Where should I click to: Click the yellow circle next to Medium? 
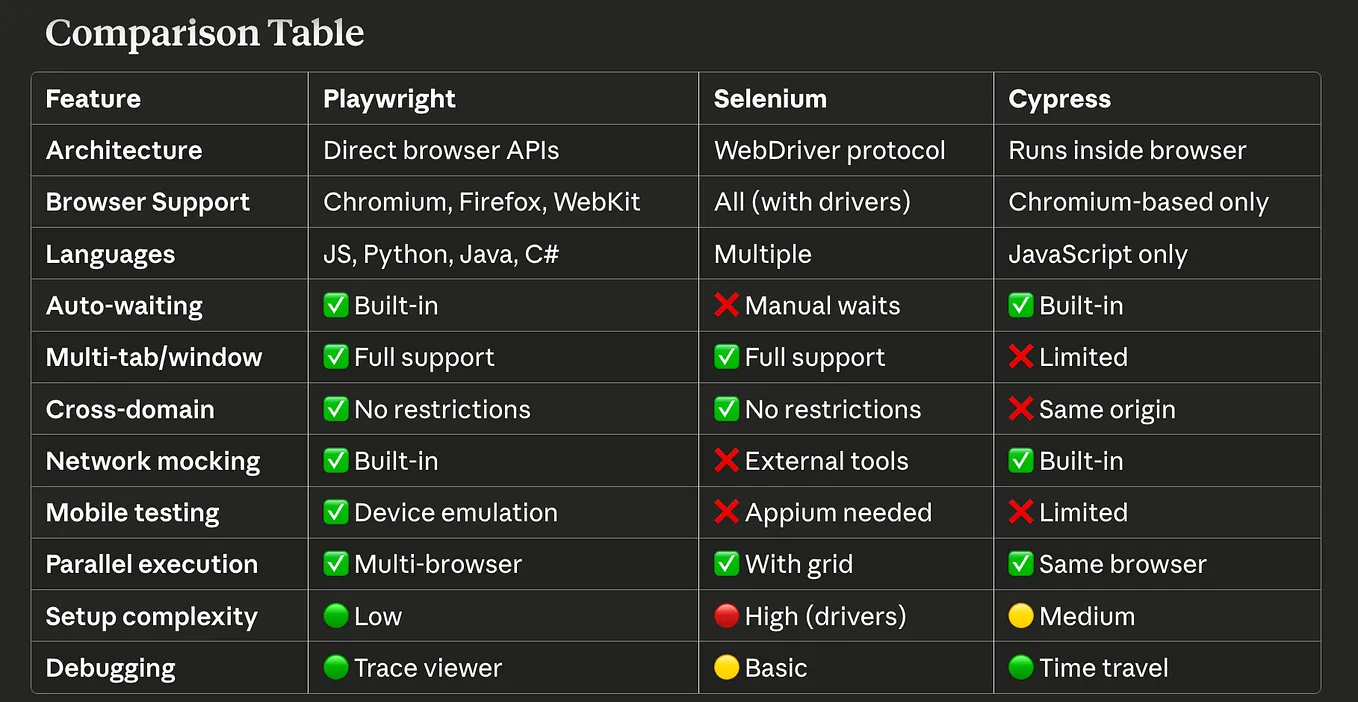click(x=1021, y=616)
